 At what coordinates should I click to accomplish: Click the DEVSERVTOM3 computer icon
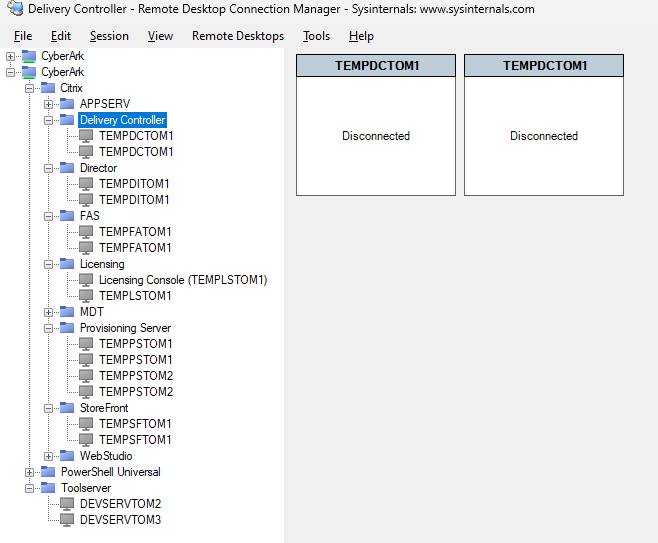pos(67,520)
